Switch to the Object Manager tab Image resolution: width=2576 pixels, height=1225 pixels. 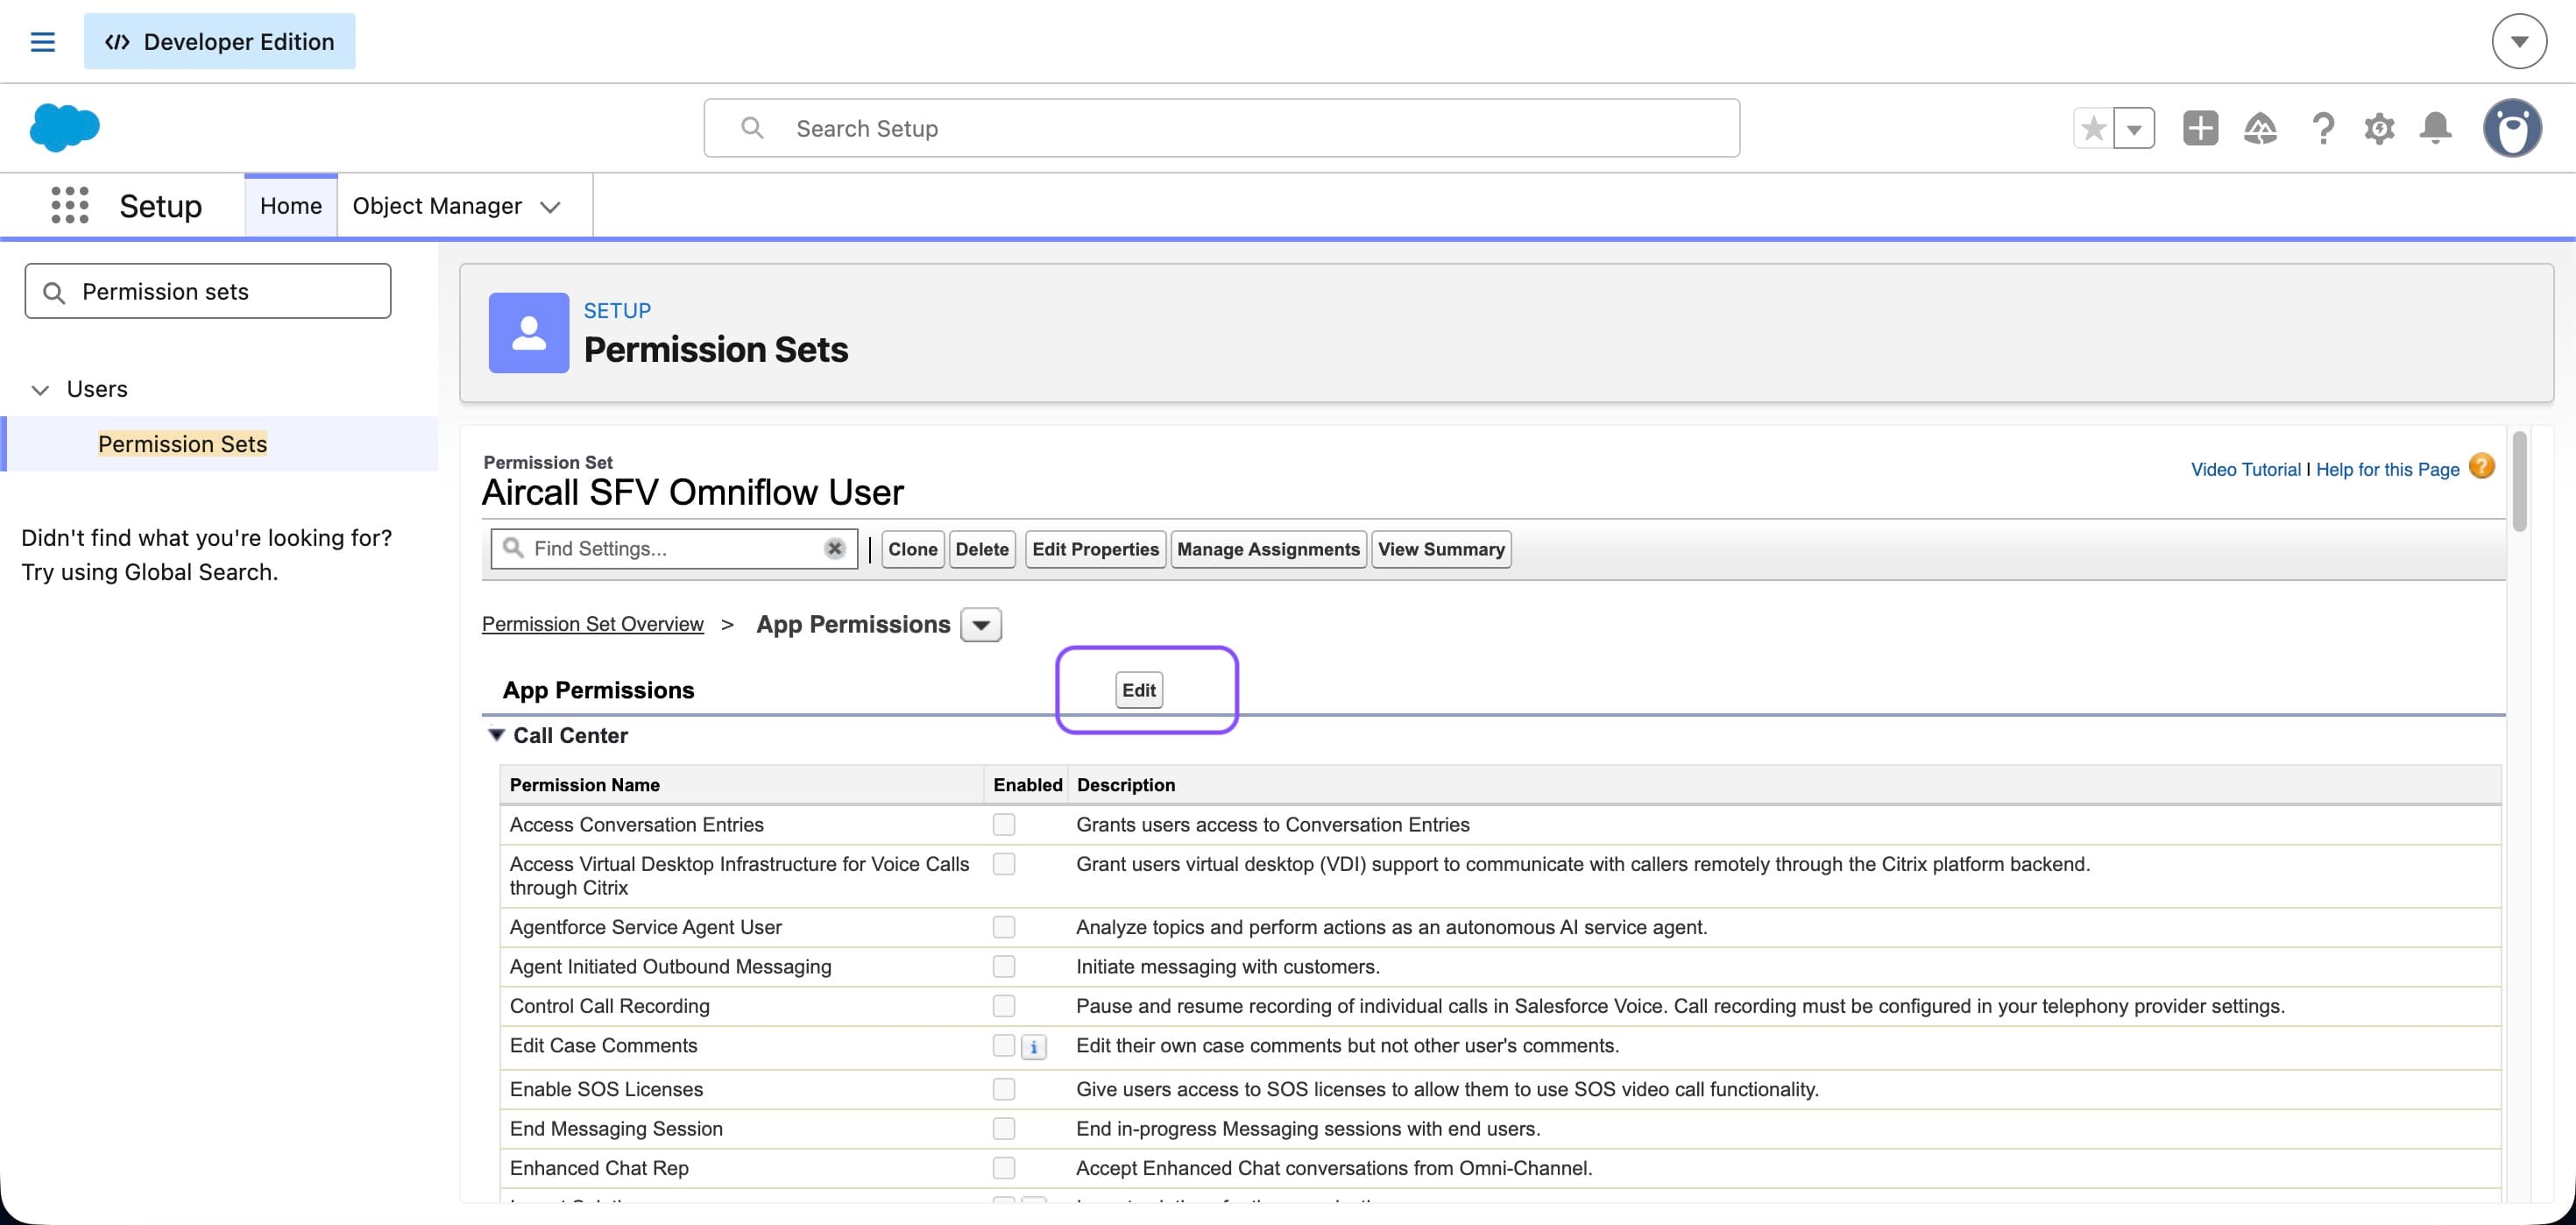[437, 206]
